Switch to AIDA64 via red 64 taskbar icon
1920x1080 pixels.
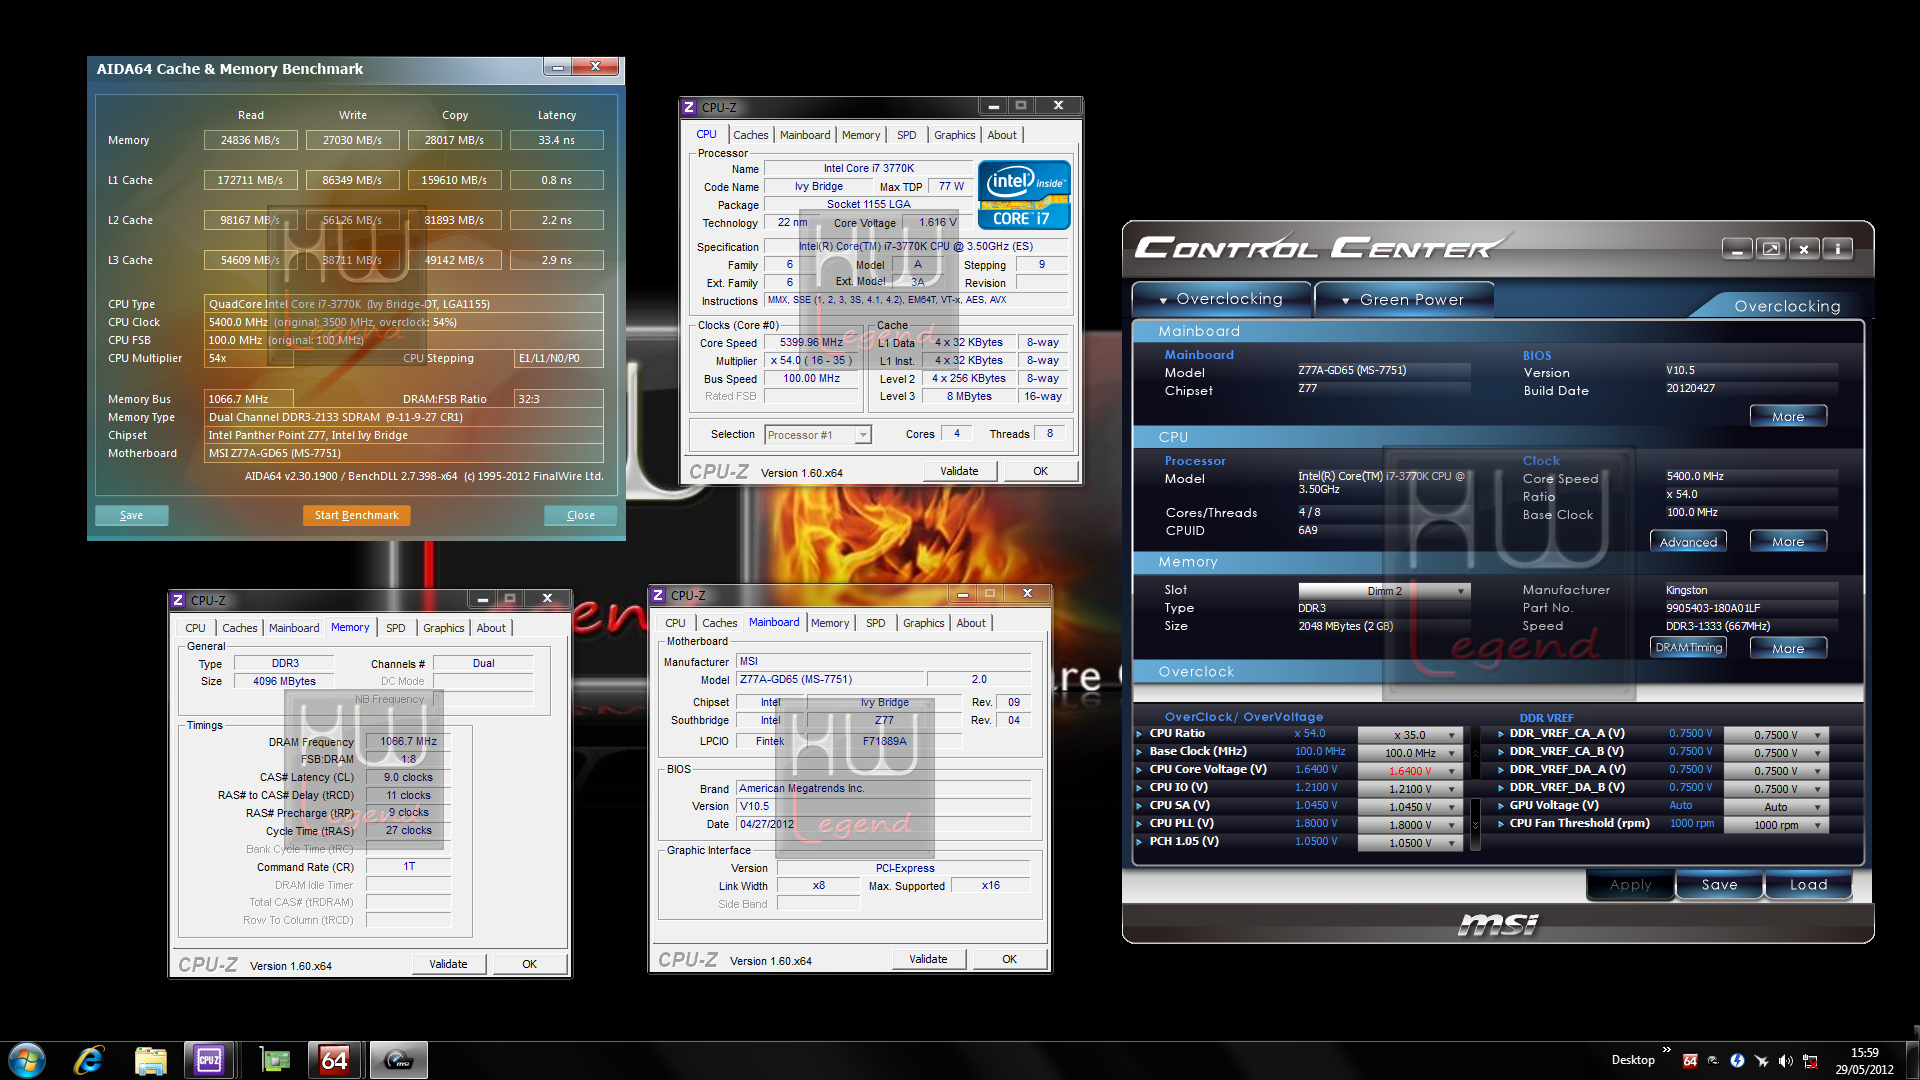[x=335, y=1060]
